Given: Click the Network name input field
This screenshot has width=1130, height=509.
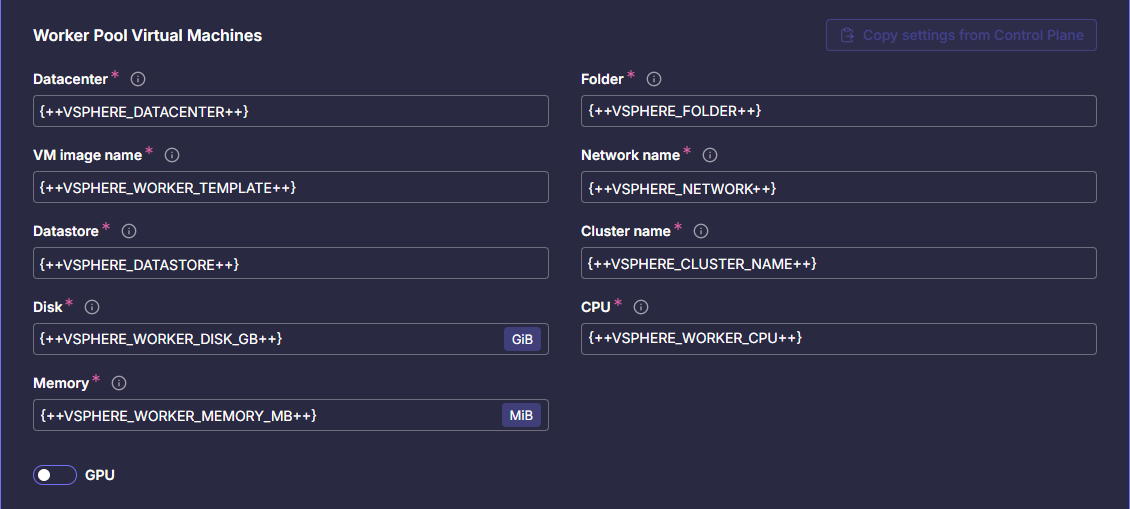Looking at the screenshot, I should tap(838, 187).
